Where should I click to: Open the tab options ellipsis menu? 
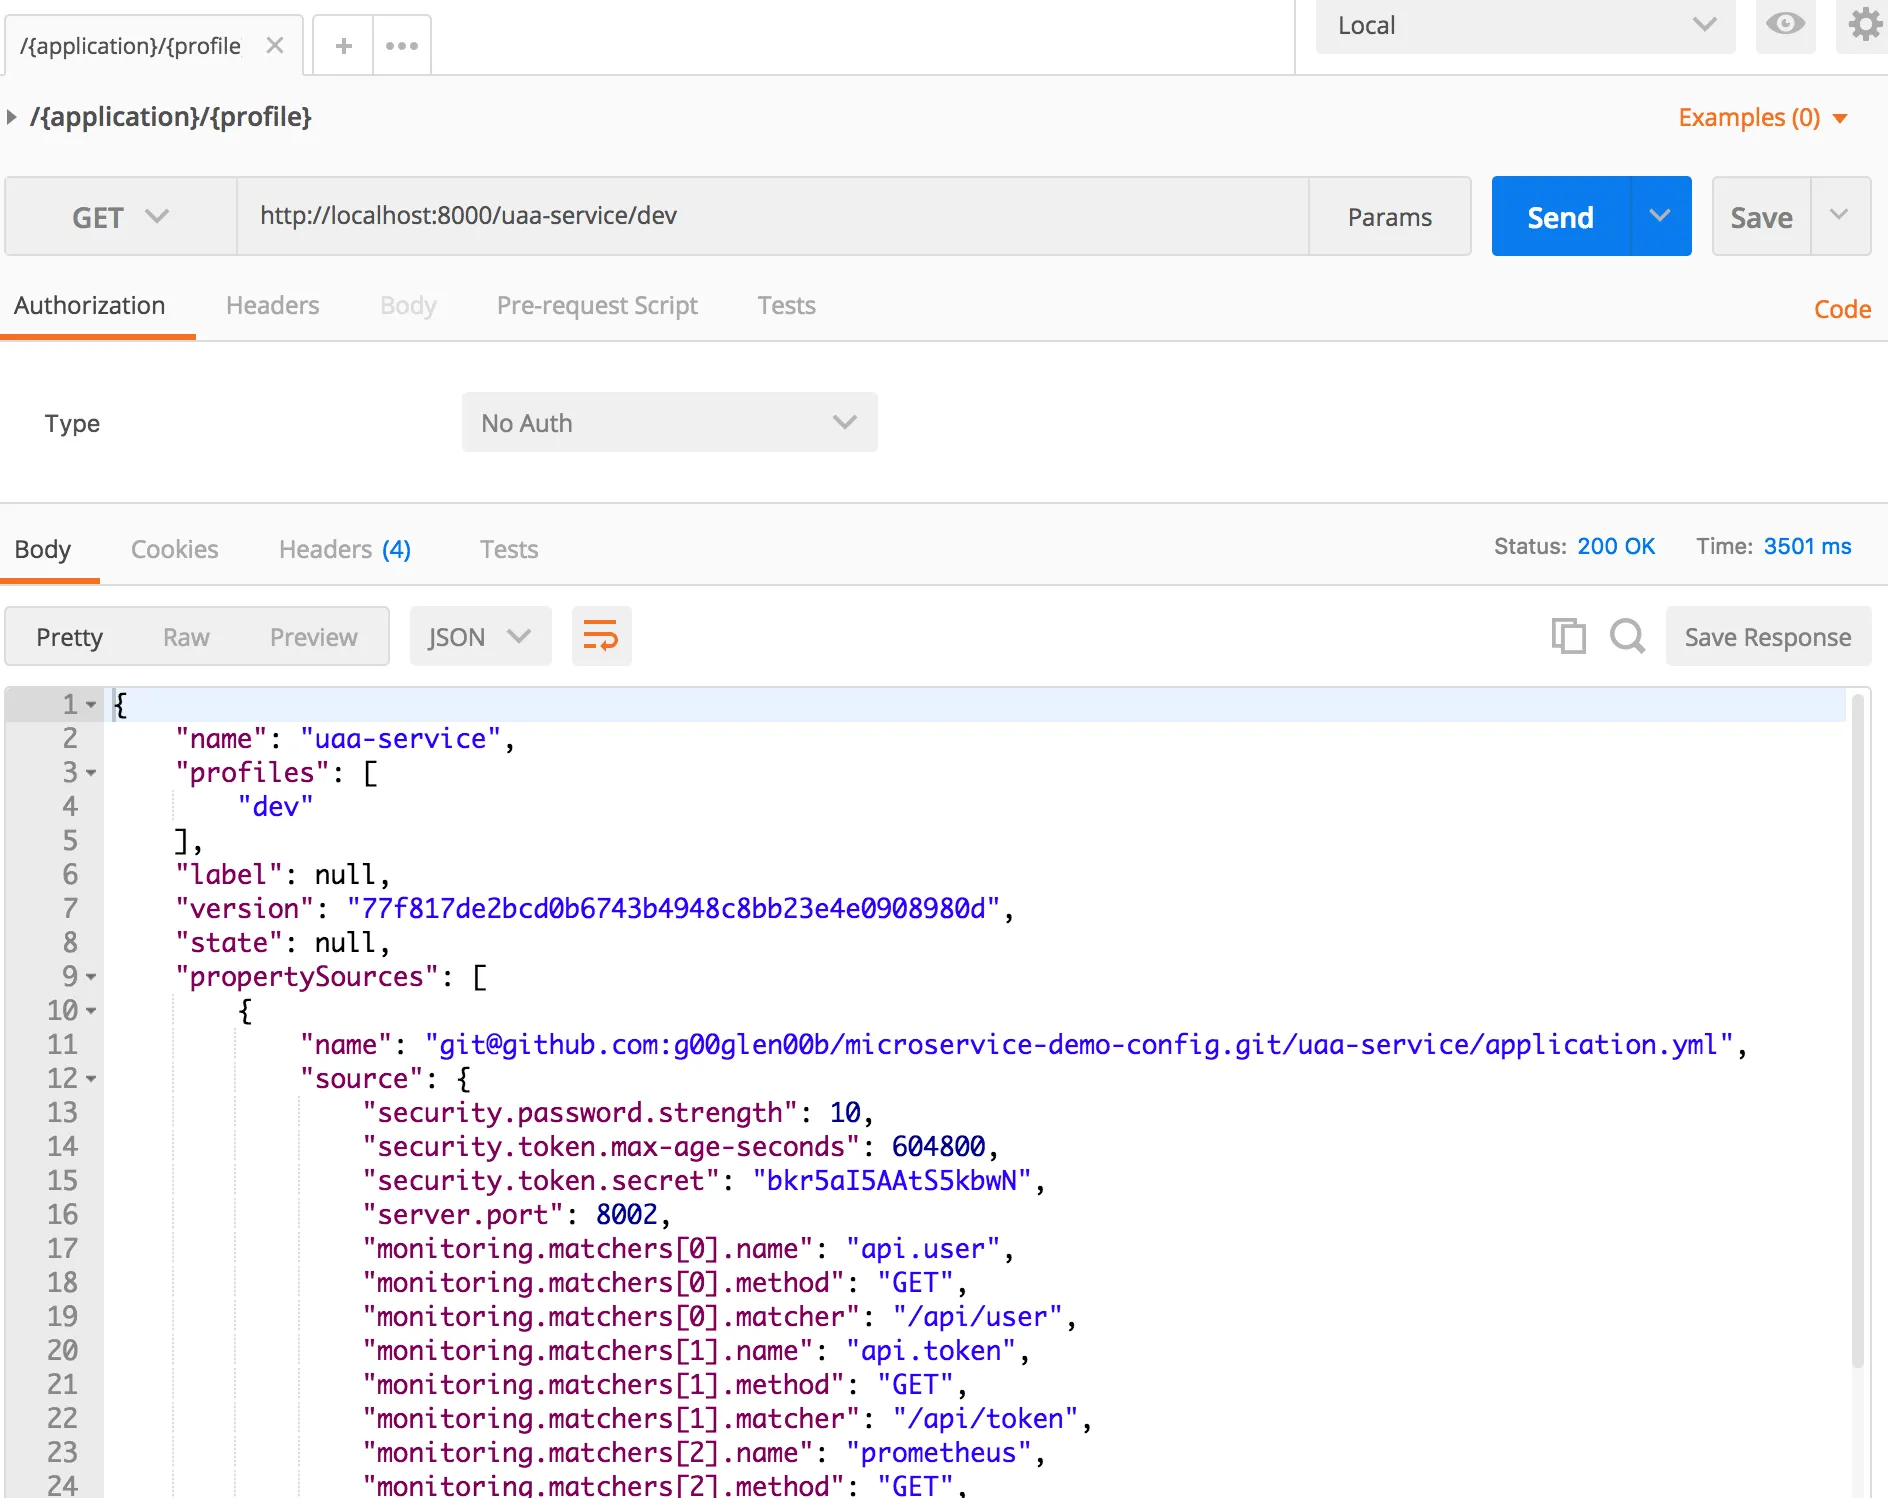click(x=402, y=46)
